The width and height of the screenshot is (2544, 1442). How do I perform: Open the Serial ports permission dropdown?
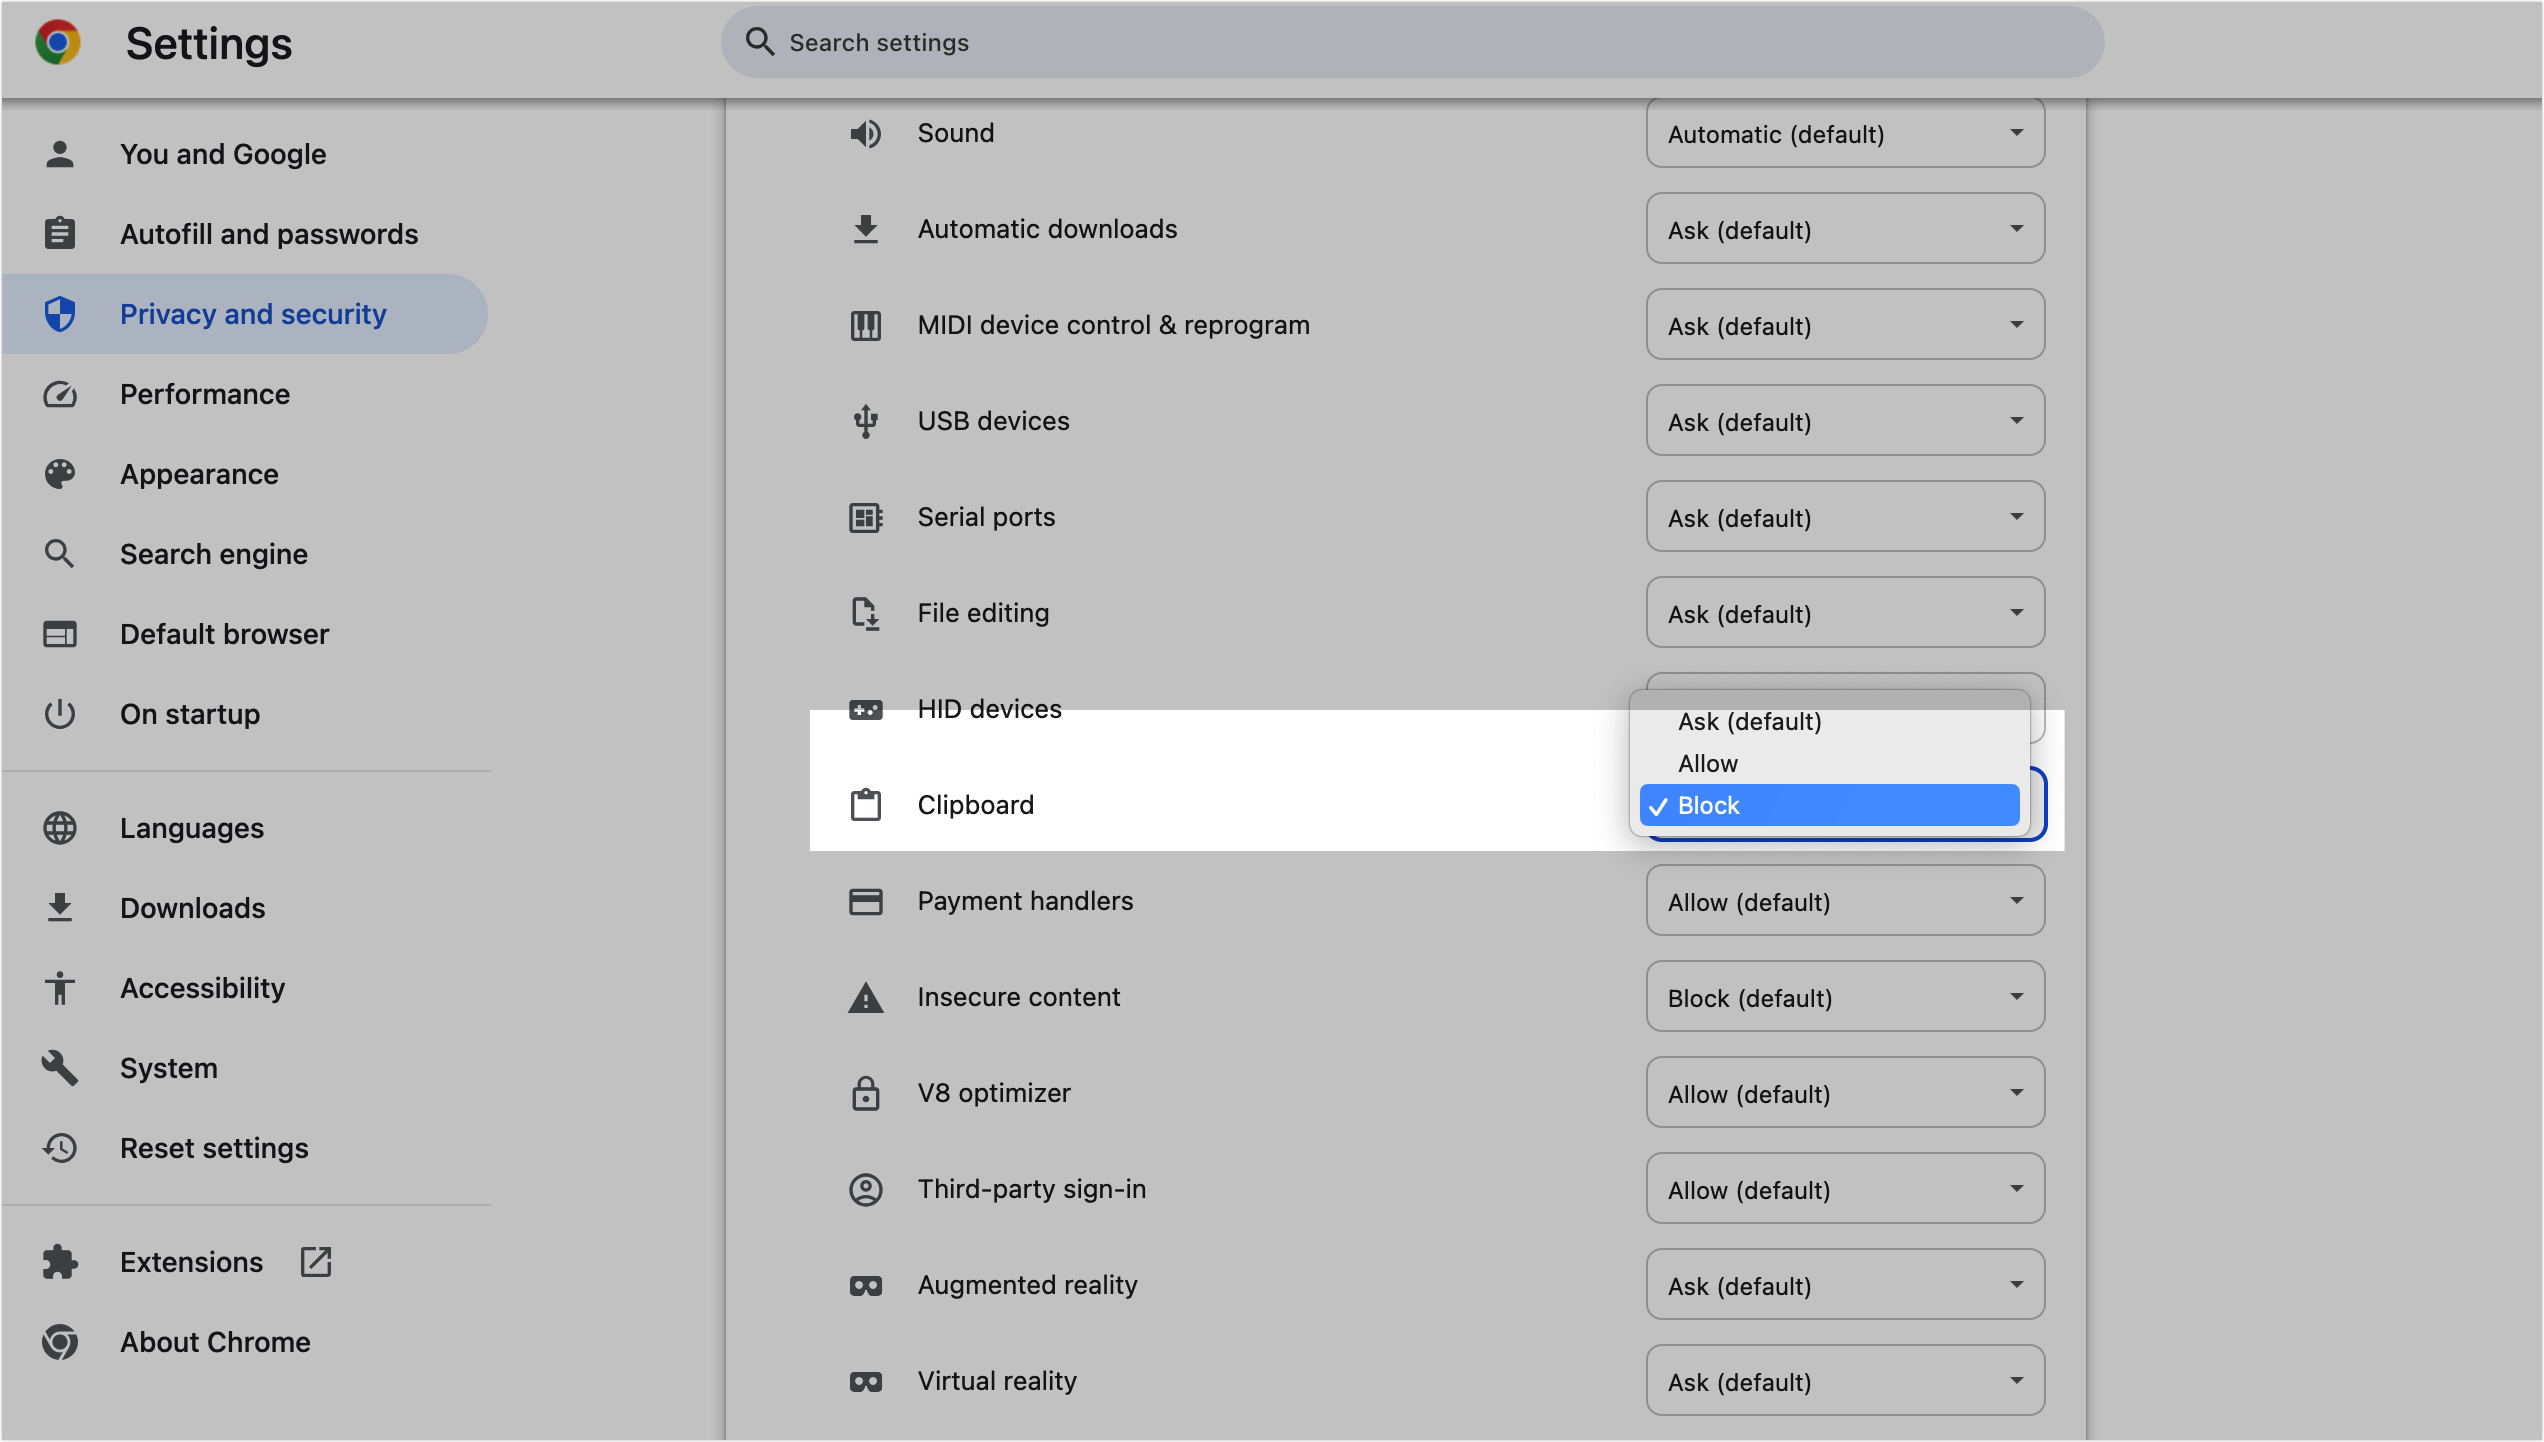[1844, 517]
